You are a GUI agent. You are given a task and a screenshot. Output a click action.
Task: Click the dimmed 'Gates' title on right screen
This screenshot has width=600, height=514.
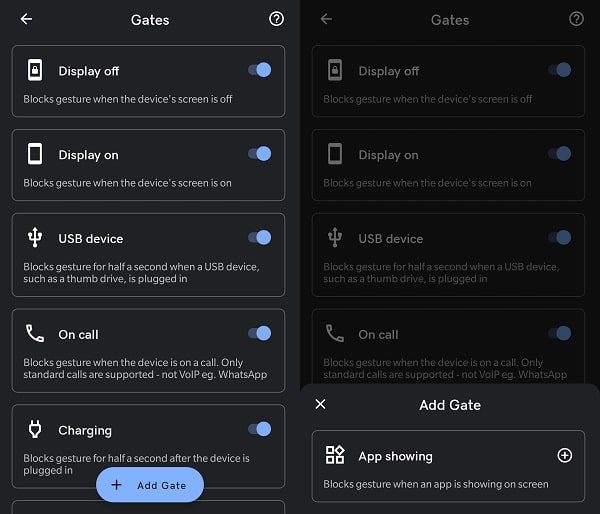(450, 20)
